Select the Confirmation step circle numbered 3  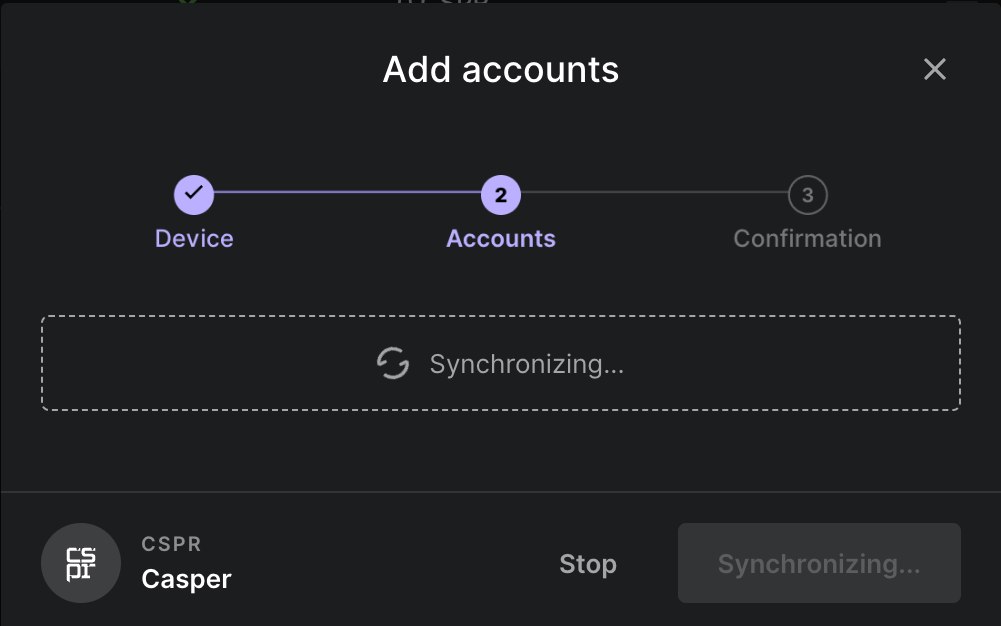[807, 195]
